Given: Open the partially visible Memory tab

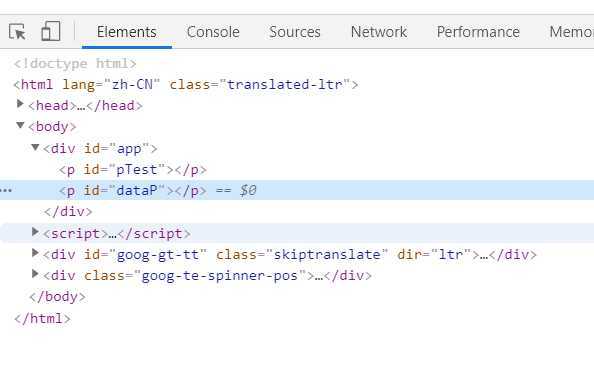Looking at the screenshot, I should 571,32.
